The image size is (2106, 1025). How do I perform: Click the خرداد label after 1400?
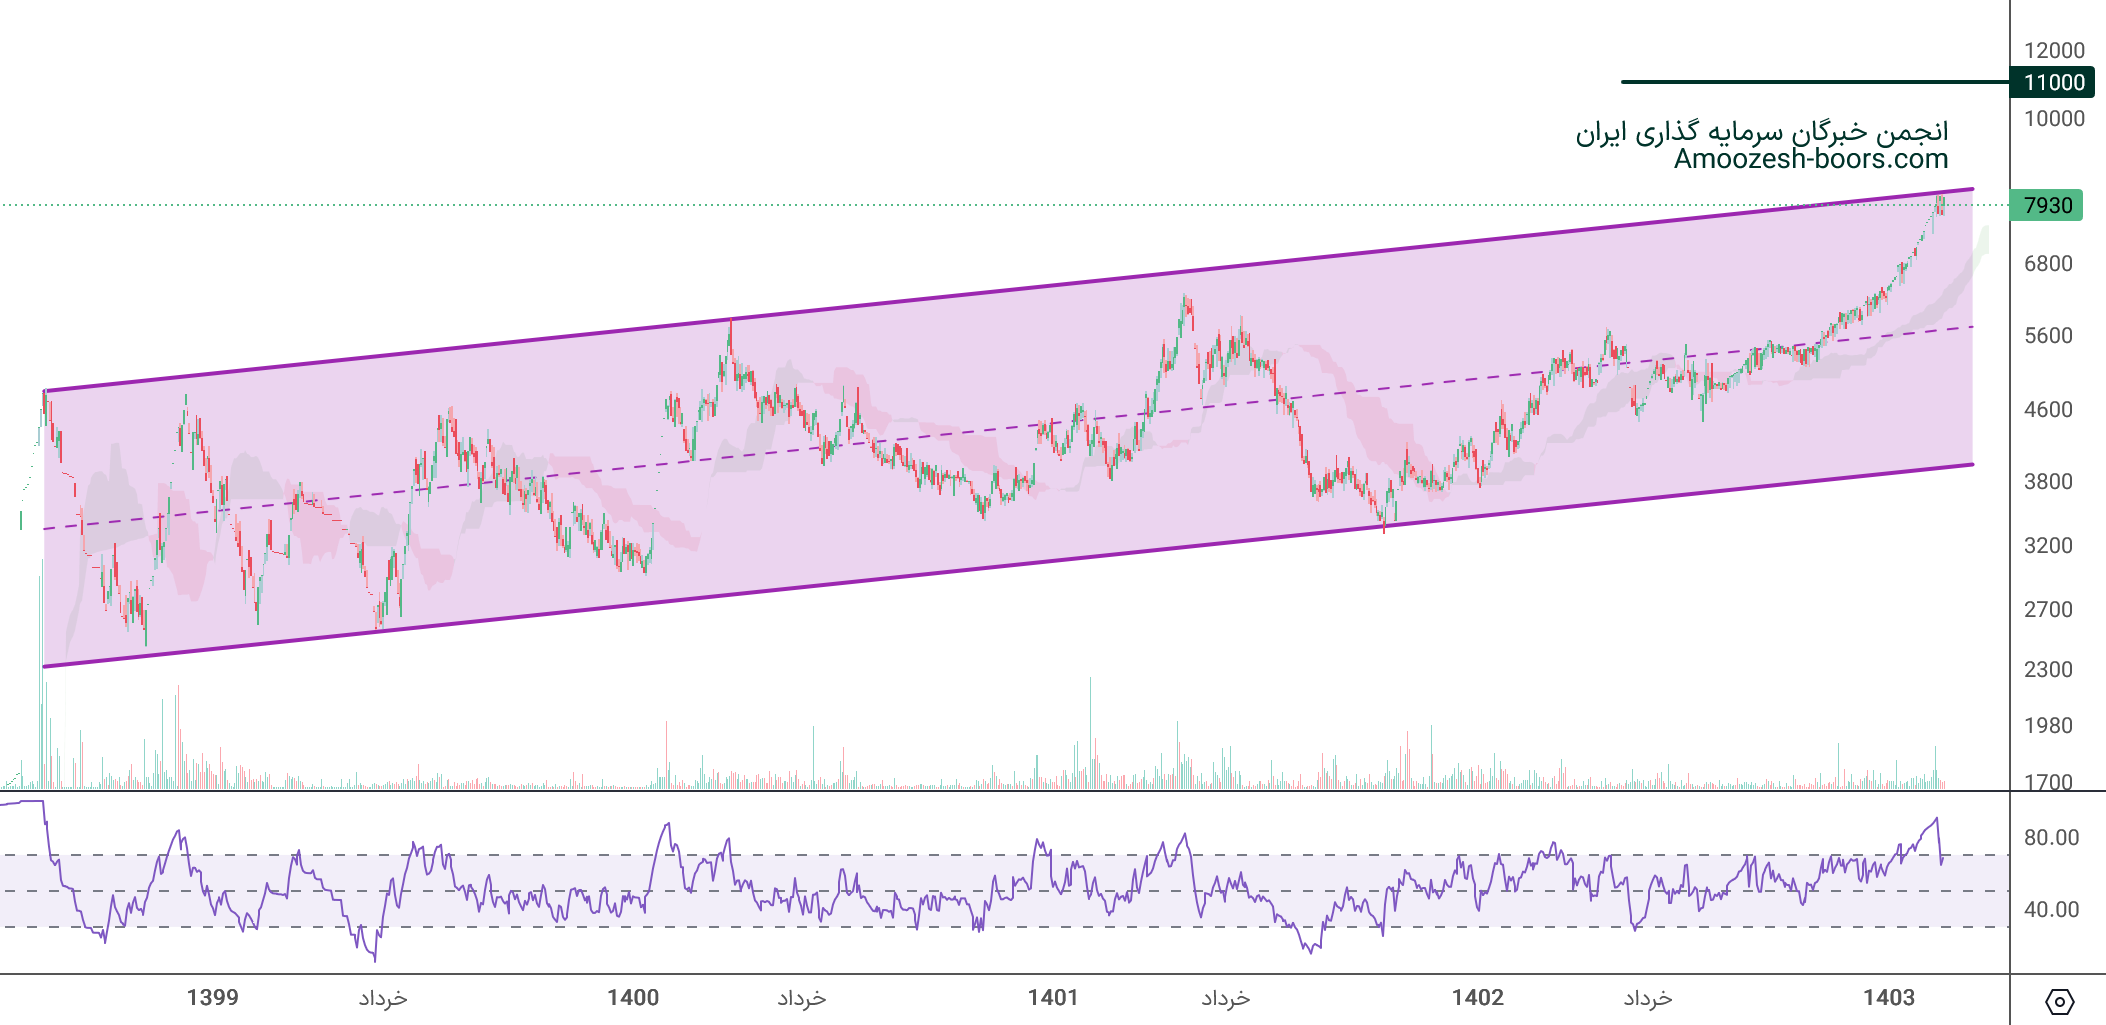point(802,998)
